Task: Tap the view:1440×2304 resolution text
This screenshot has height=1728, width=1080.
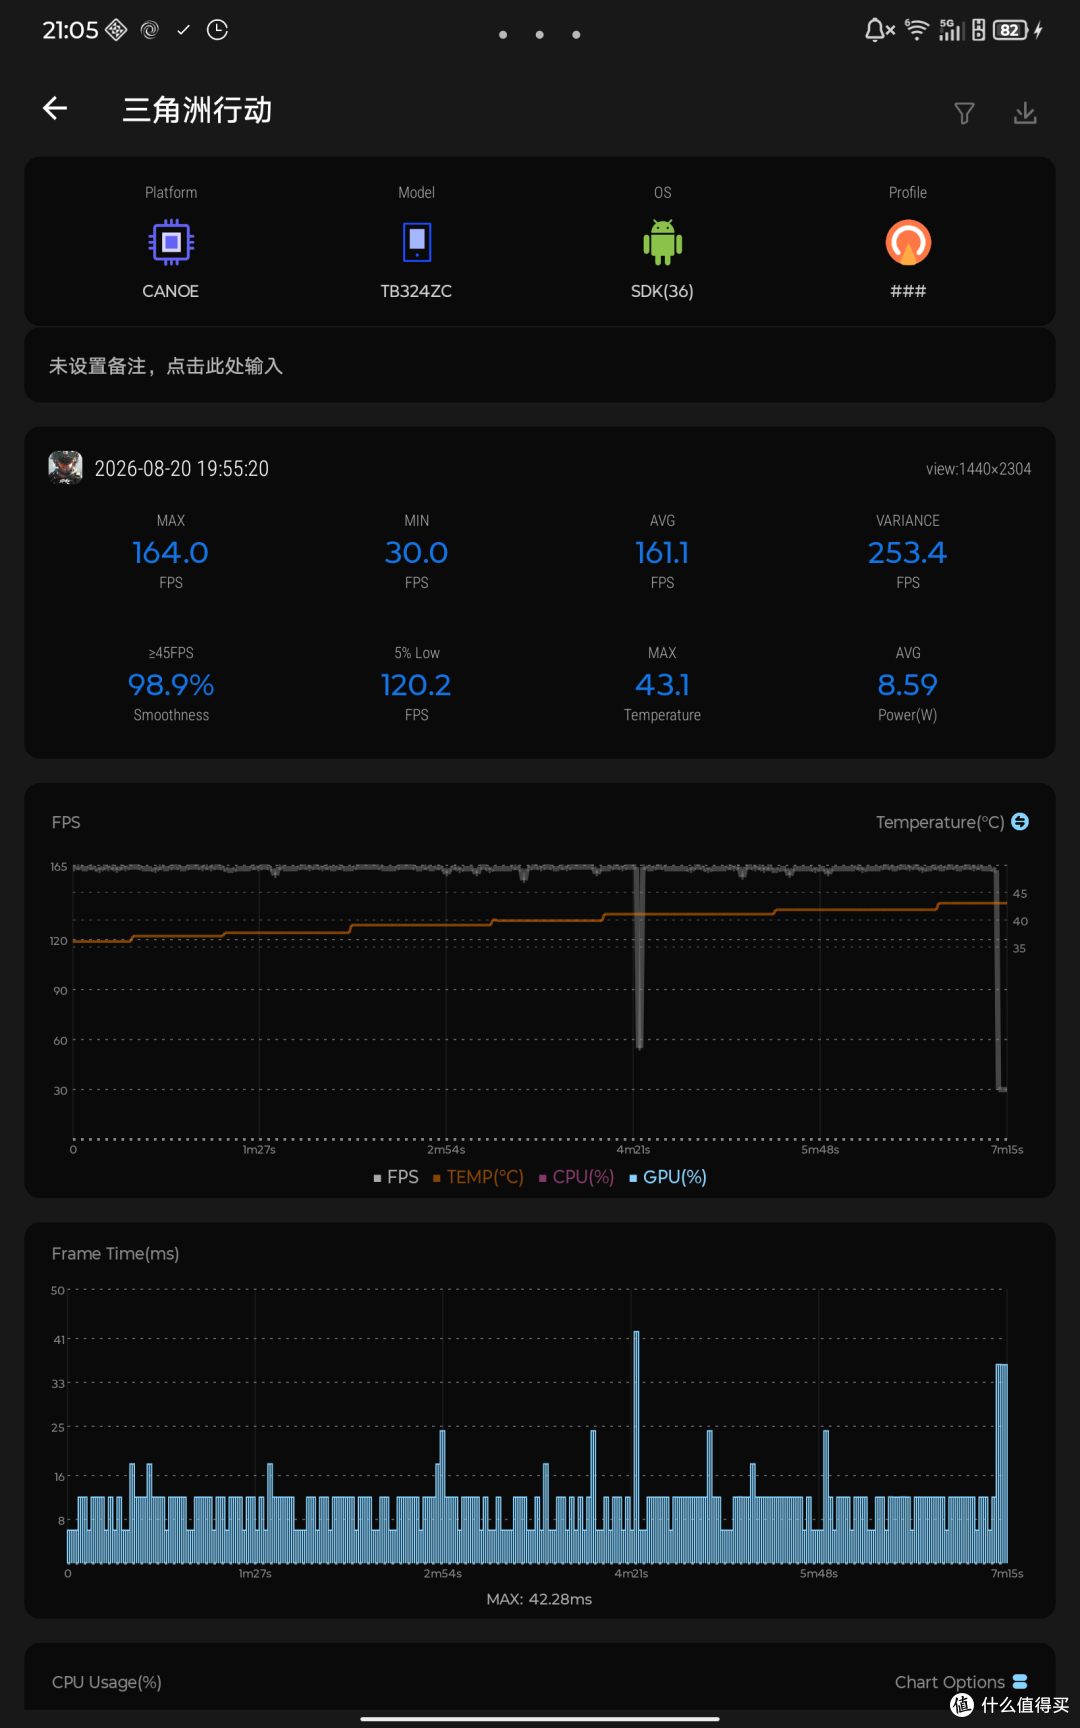Action: [x=978, y=469]
